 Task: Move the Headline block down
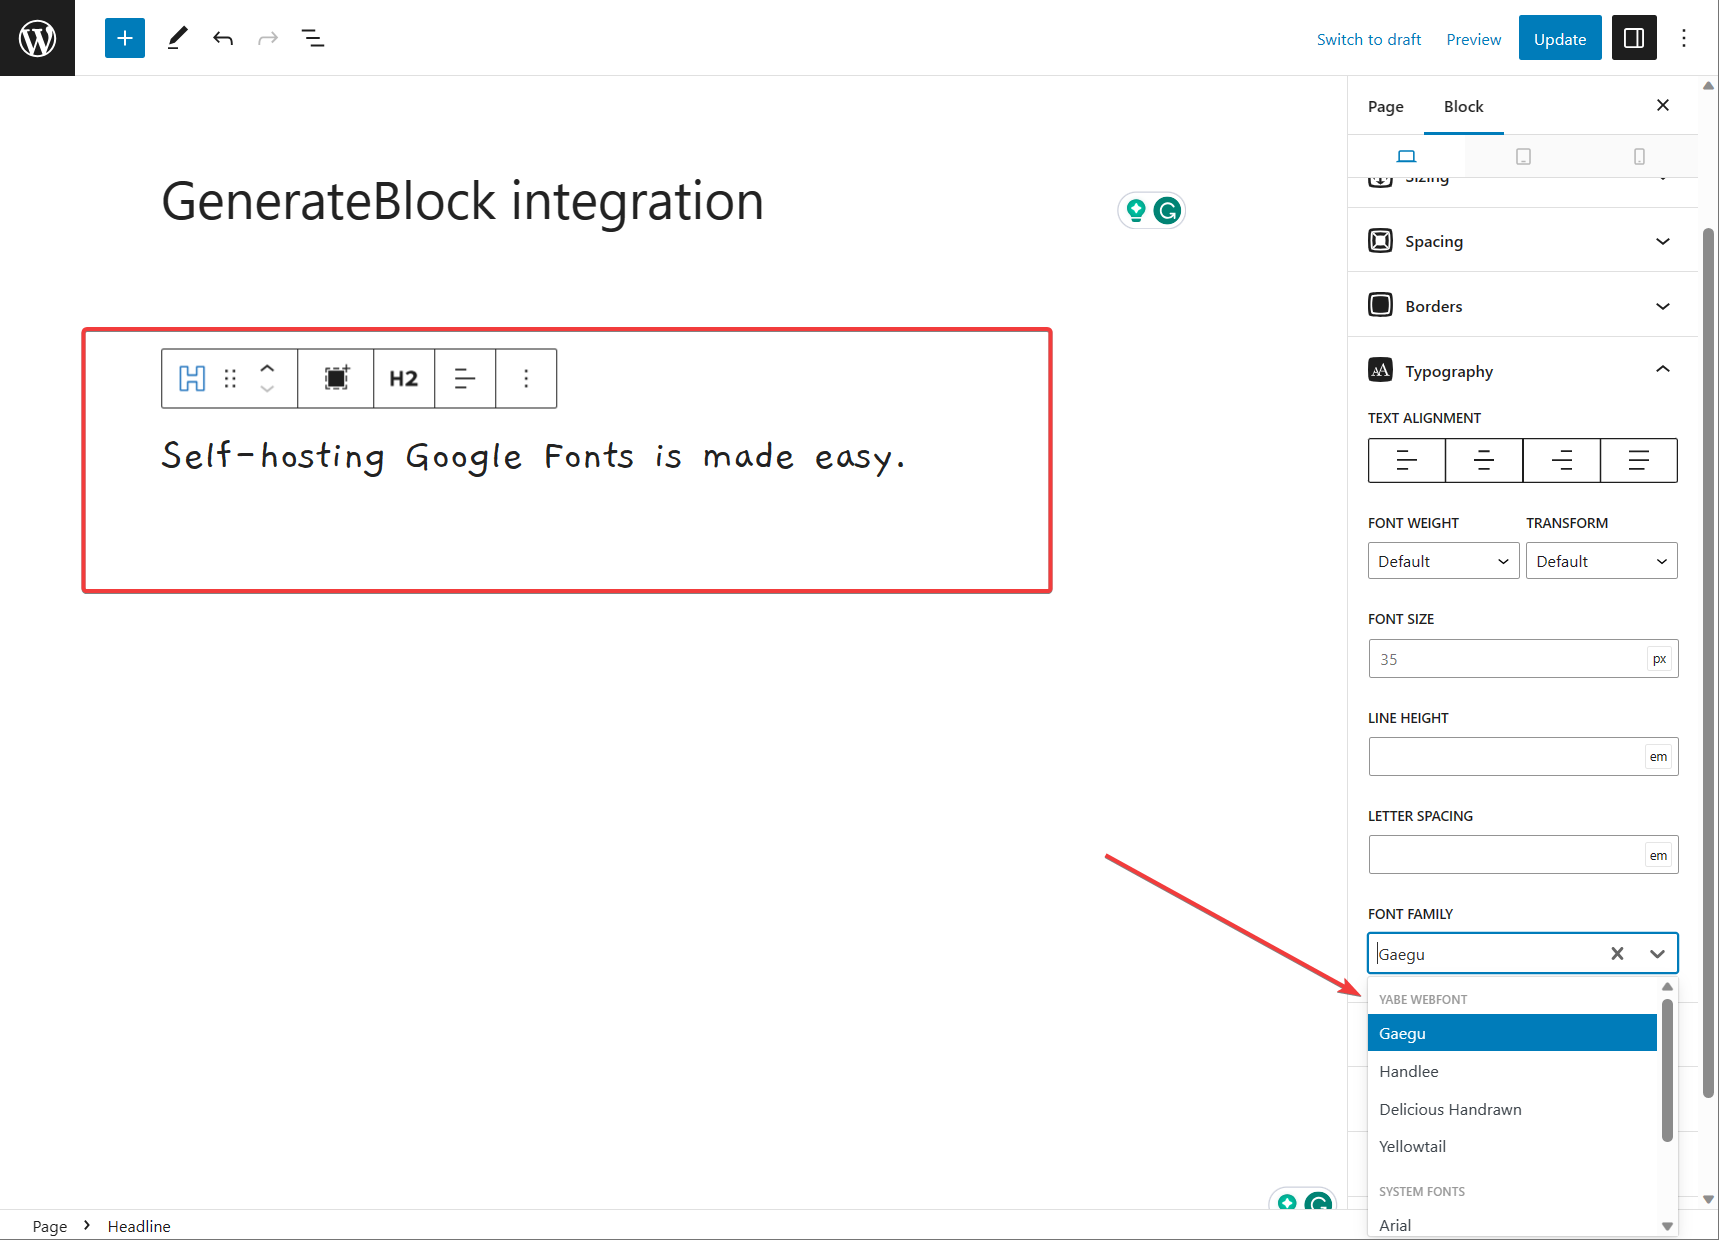tap(267, 389)
